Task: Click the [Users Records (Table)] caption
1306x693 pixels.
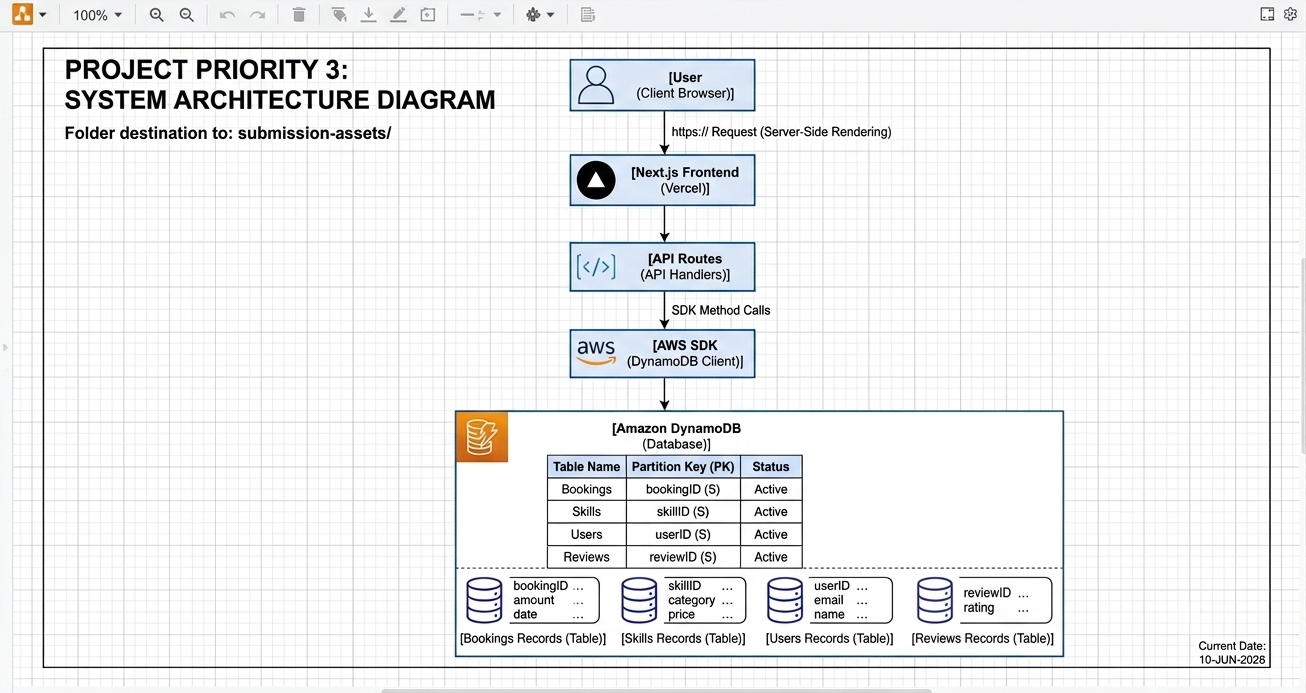Action: 829,639
